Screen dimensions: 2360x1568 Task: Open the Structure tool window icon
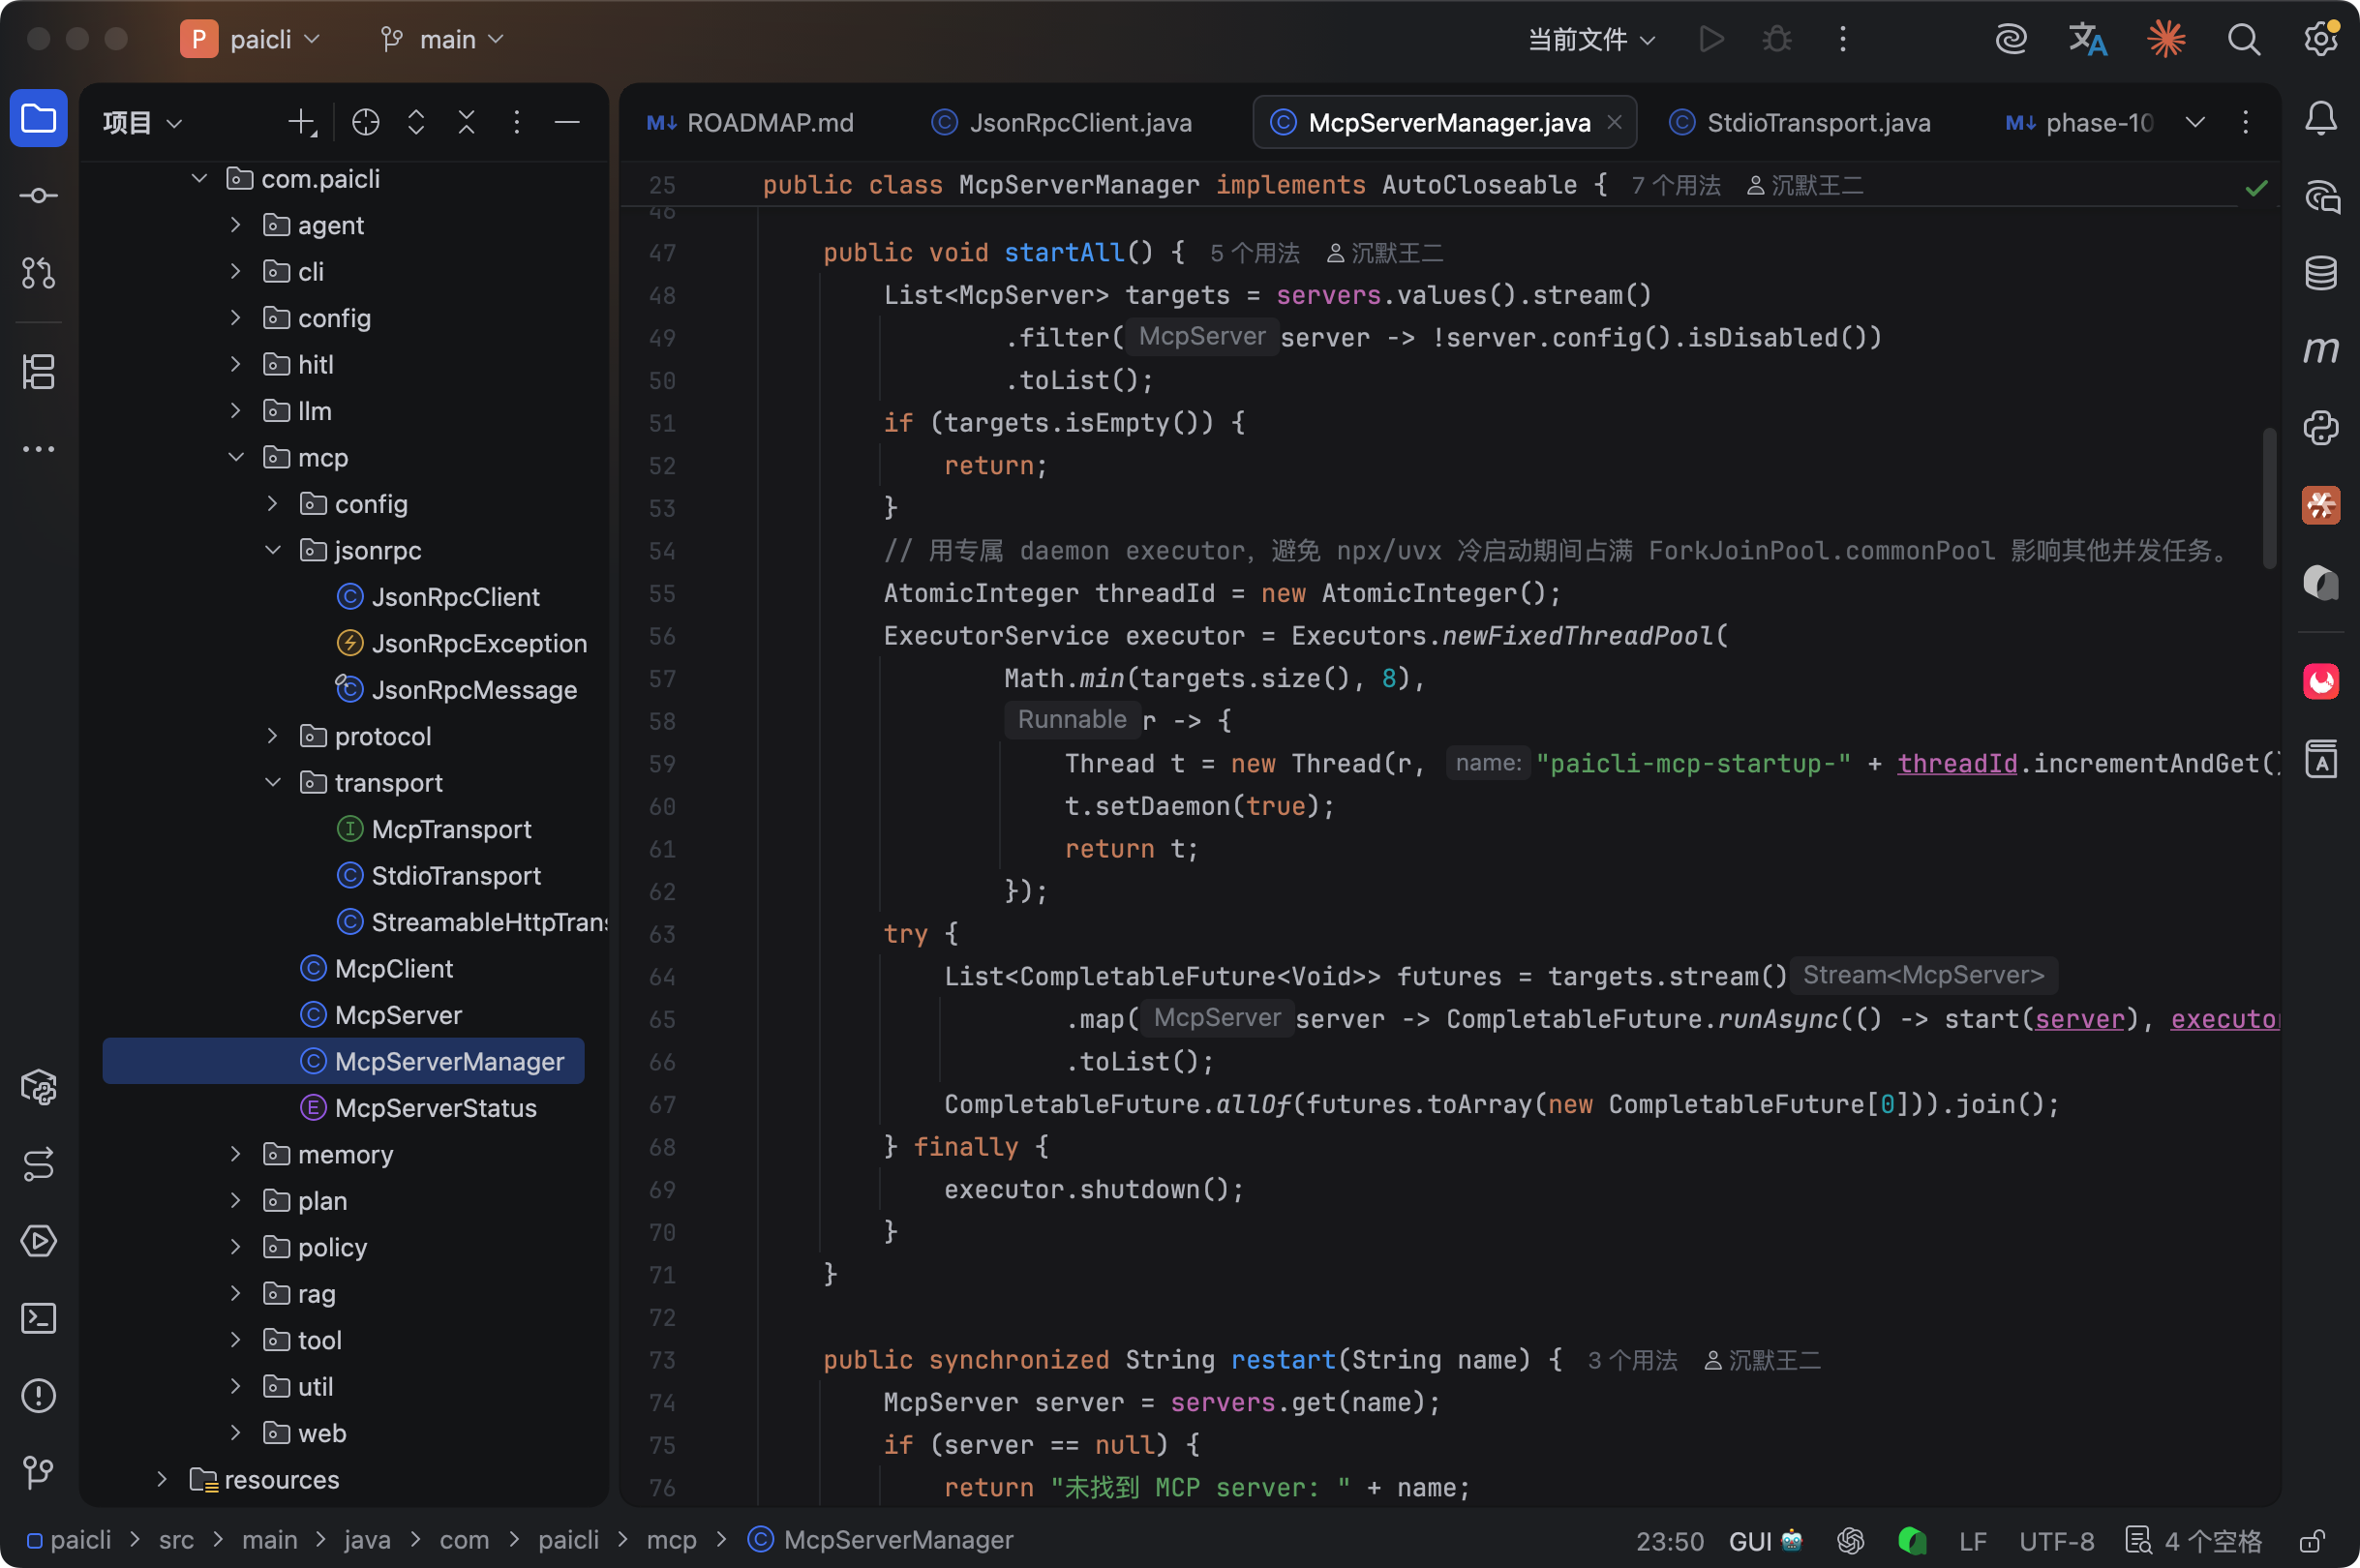38,372
